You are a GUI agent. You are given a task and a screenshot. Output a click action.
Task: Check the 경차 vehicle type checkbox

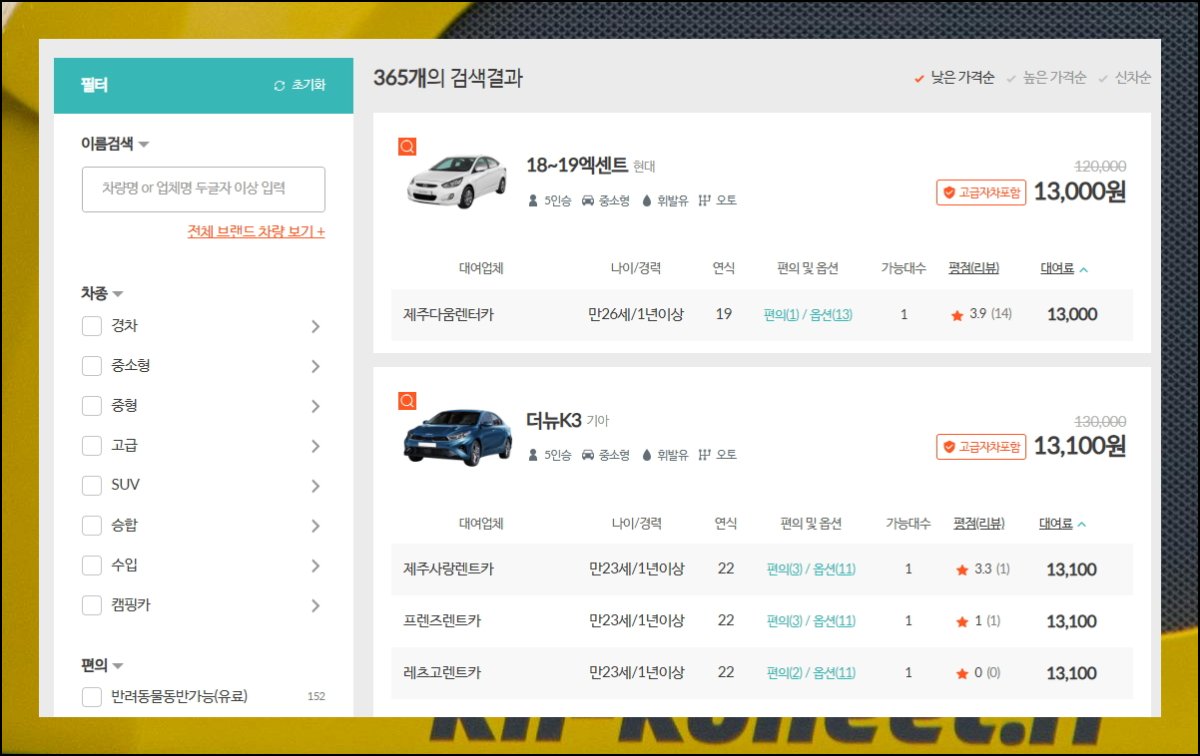[92, 326]
